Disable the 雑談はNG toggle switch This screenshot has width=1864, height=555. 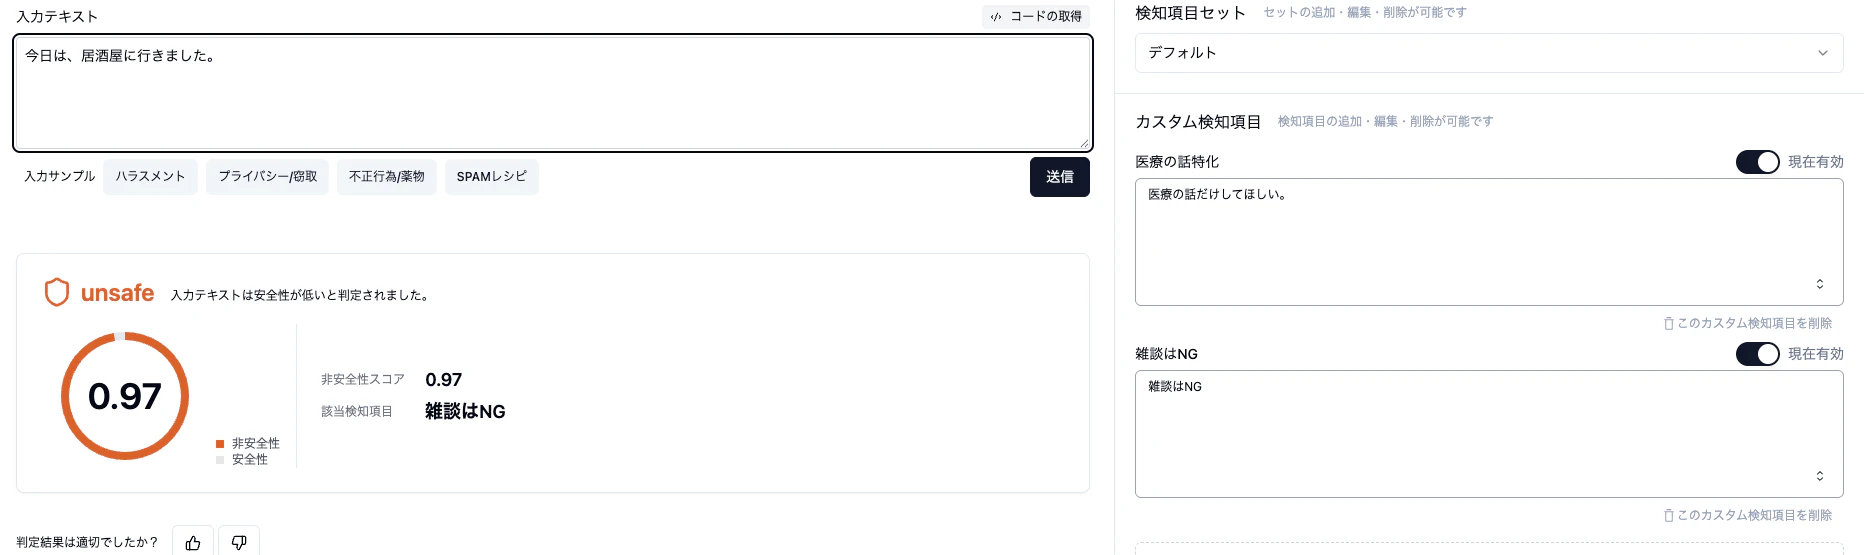tap(1757, 354)
